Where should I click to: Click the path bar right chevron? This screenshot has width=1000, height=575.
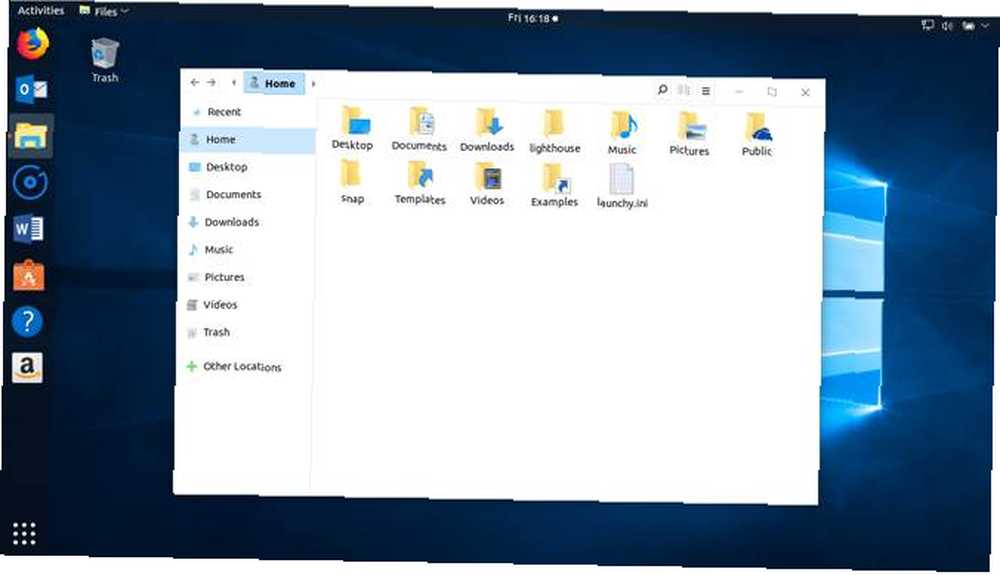point(313,84)
